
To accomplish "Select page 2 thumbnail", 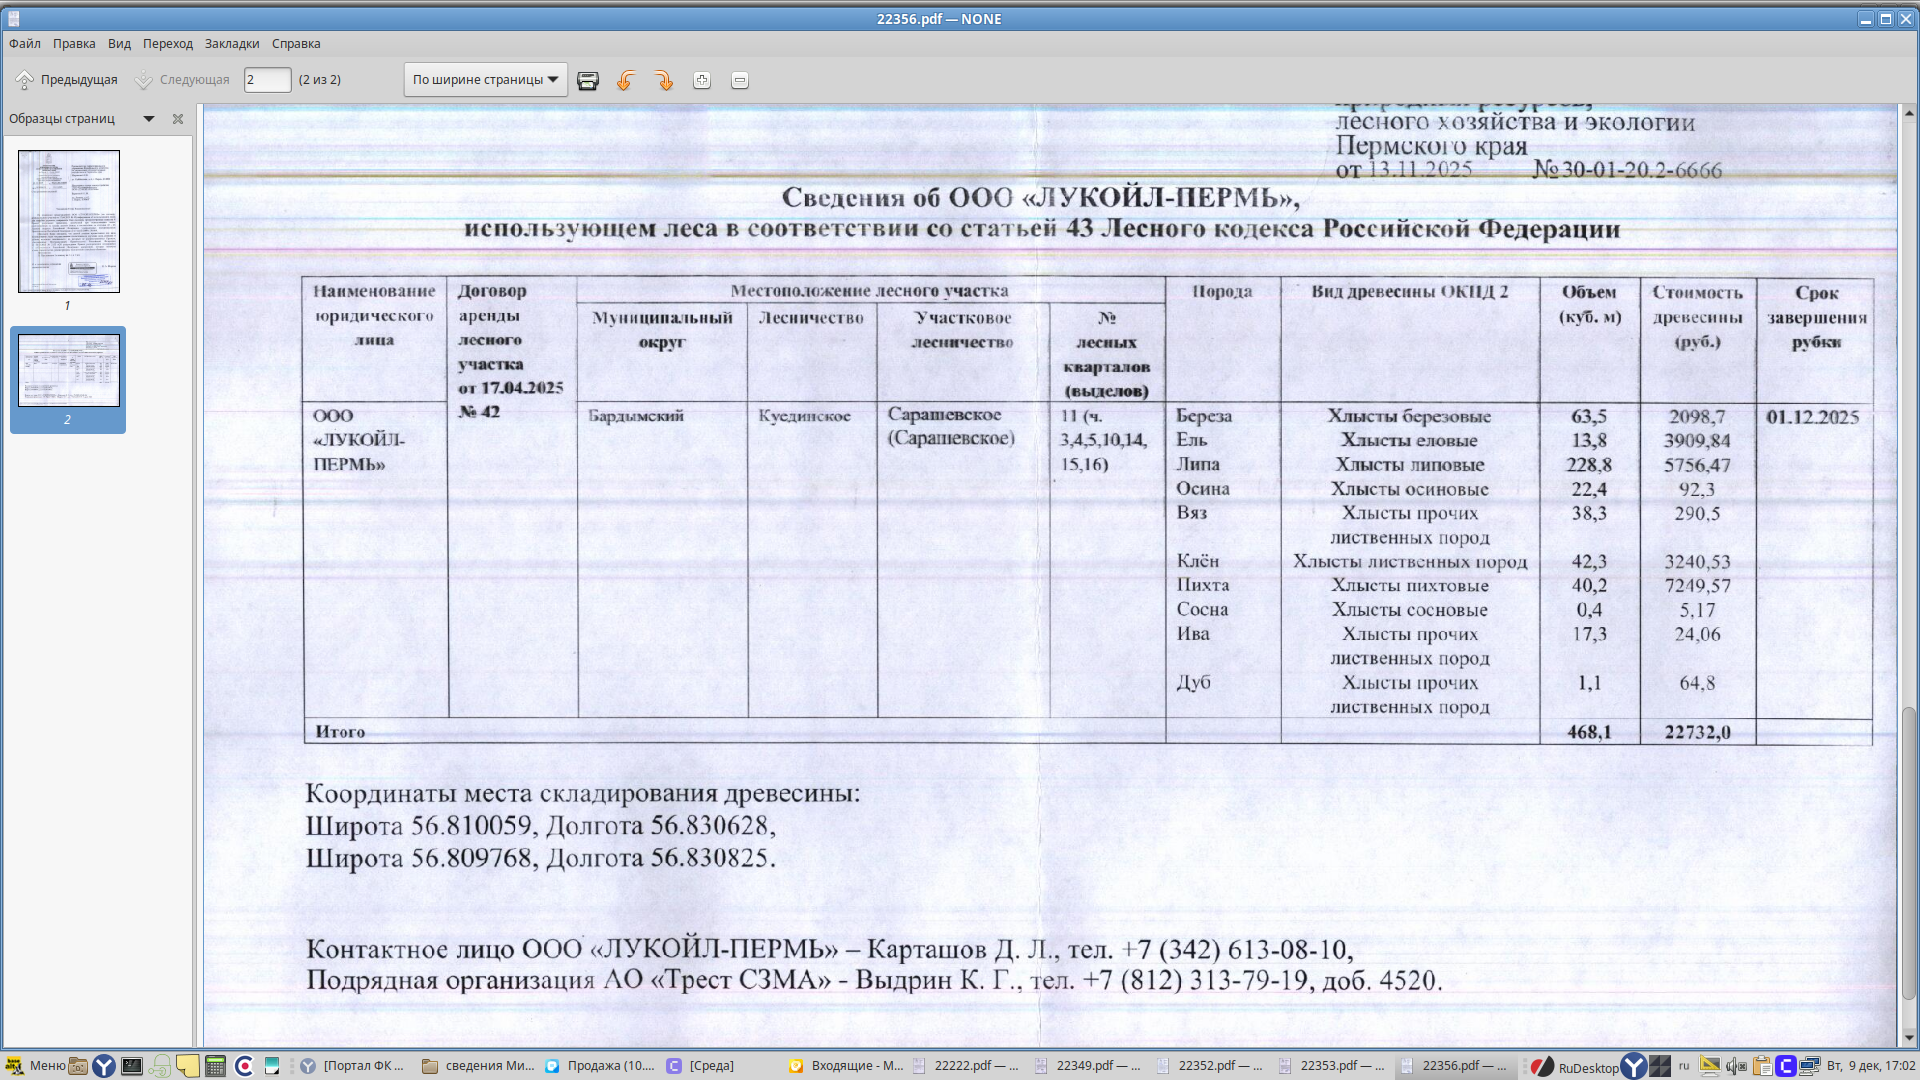I will click(x=69, y=370).
